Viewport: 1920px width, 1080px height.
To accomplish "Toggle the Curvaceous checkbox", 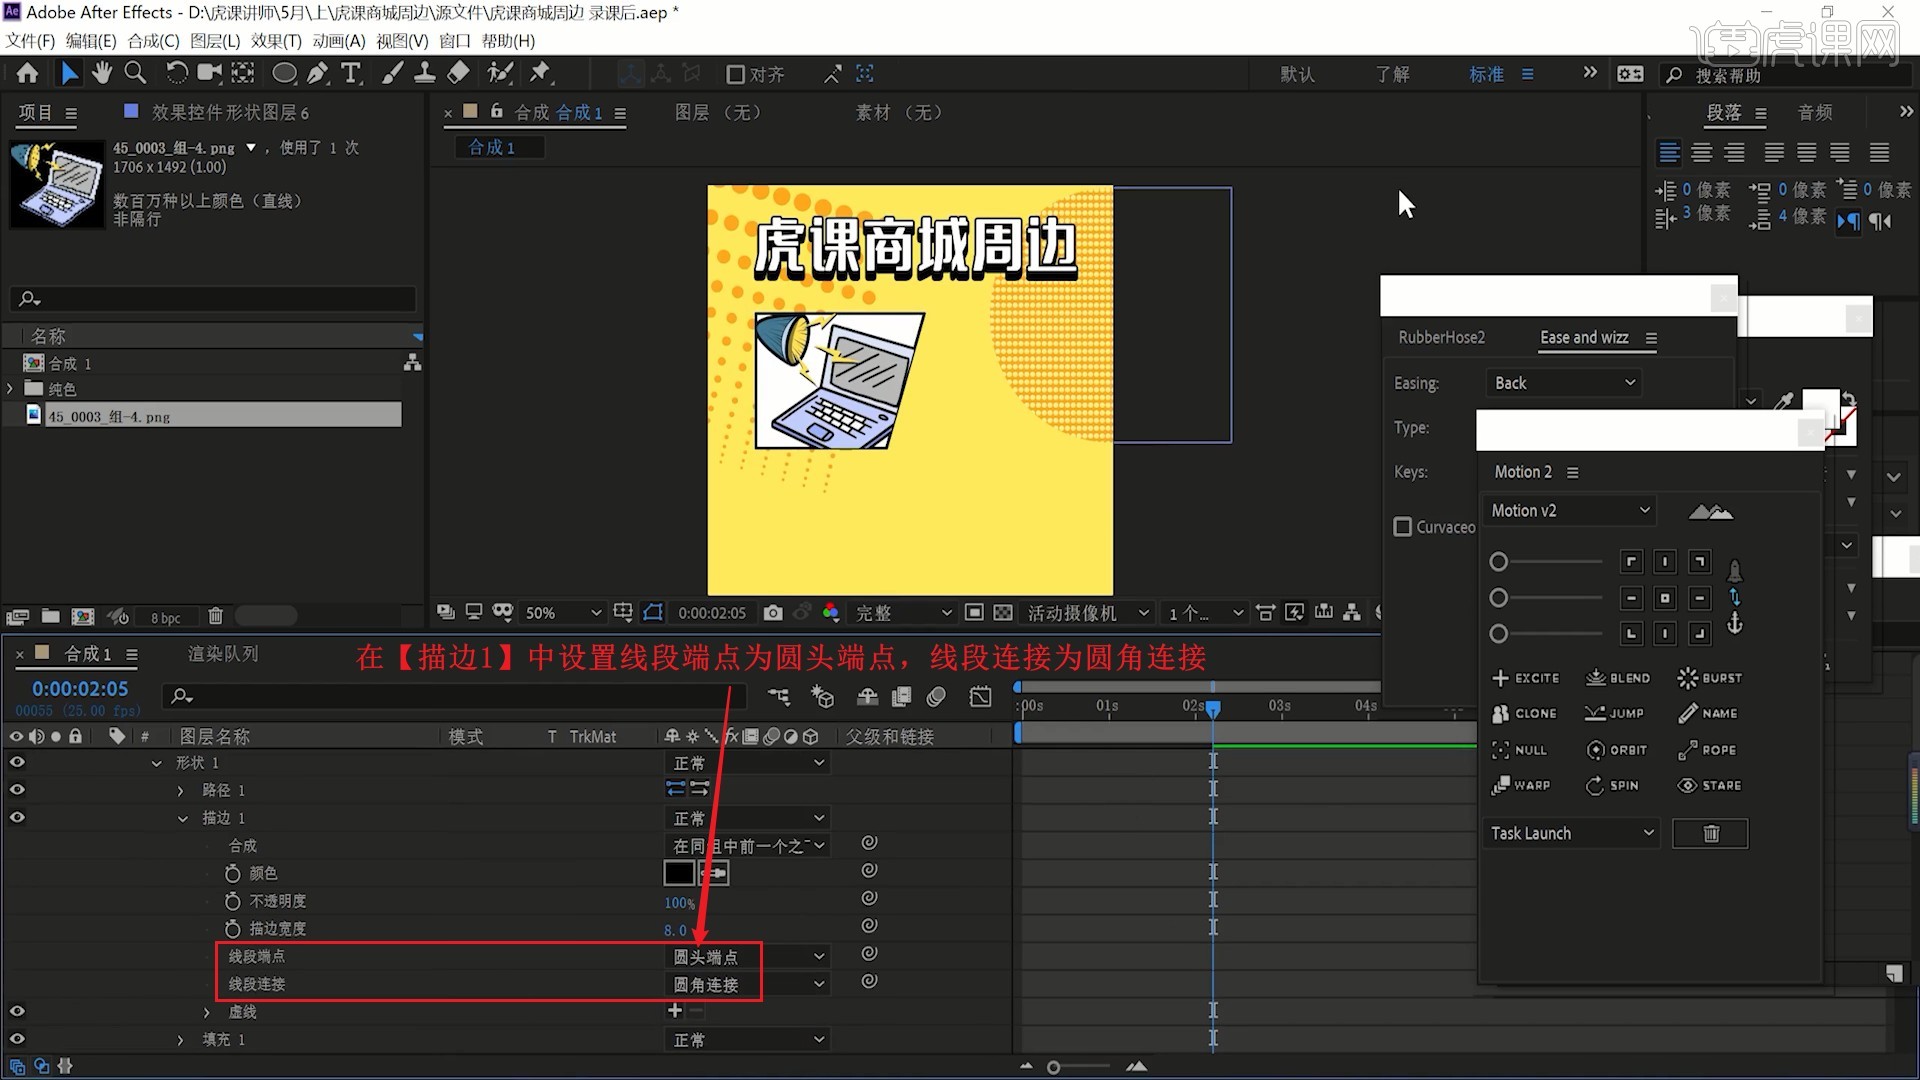I will click(x=1403, y=526).
